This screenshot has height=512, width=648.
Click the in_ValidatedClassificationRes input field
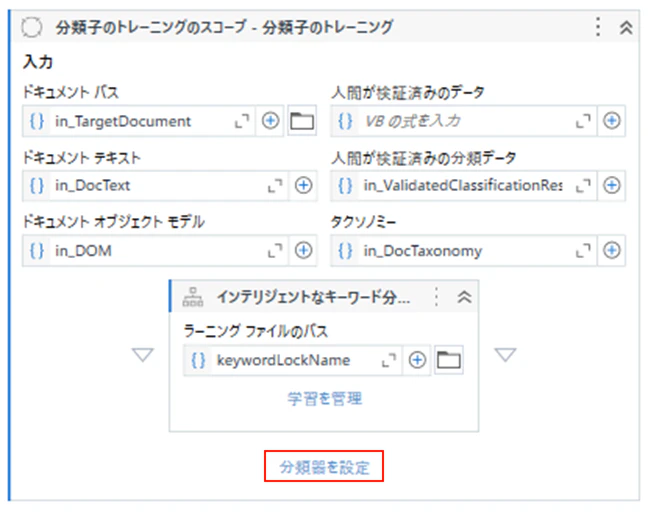pyautogui.click(x=464, y=185)
